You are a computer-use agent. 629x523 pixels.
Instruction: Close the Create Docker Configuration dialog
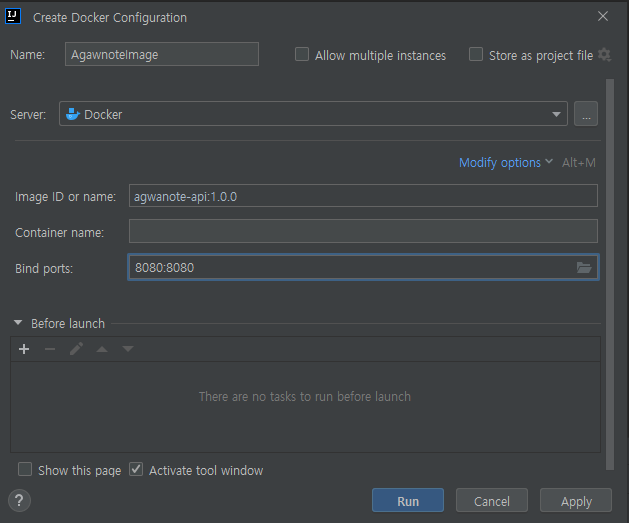[603, 16]
